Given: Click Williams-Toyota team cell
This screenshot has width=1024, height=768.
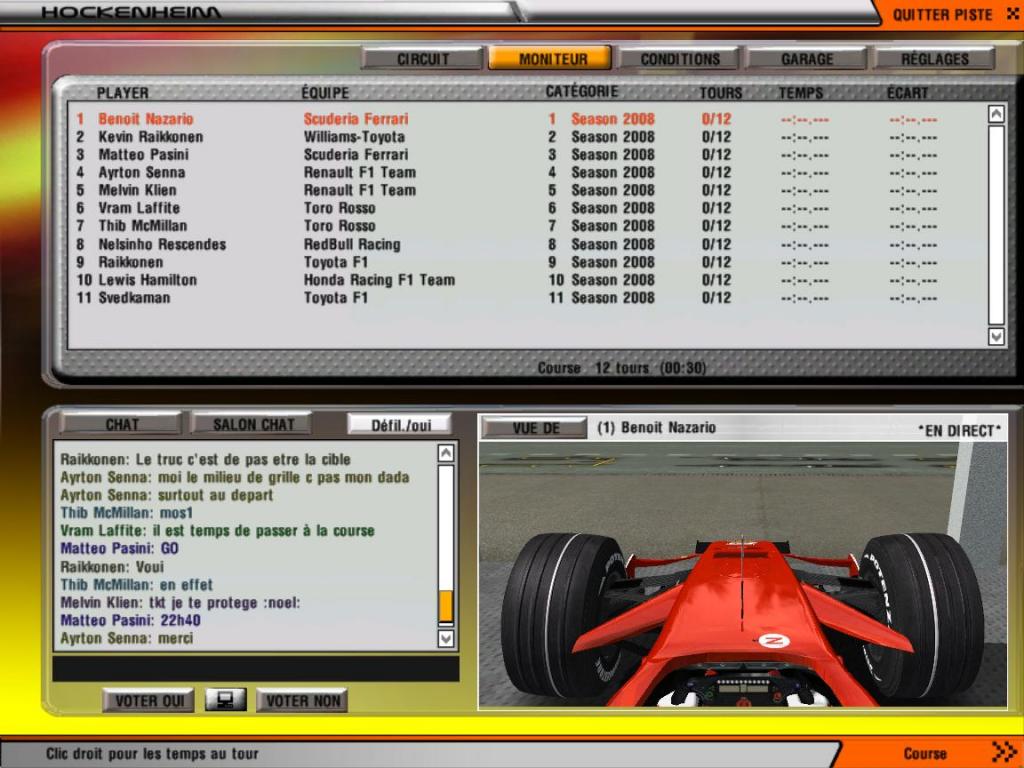Looking at the screenshot, I should (x=354, y=137).
